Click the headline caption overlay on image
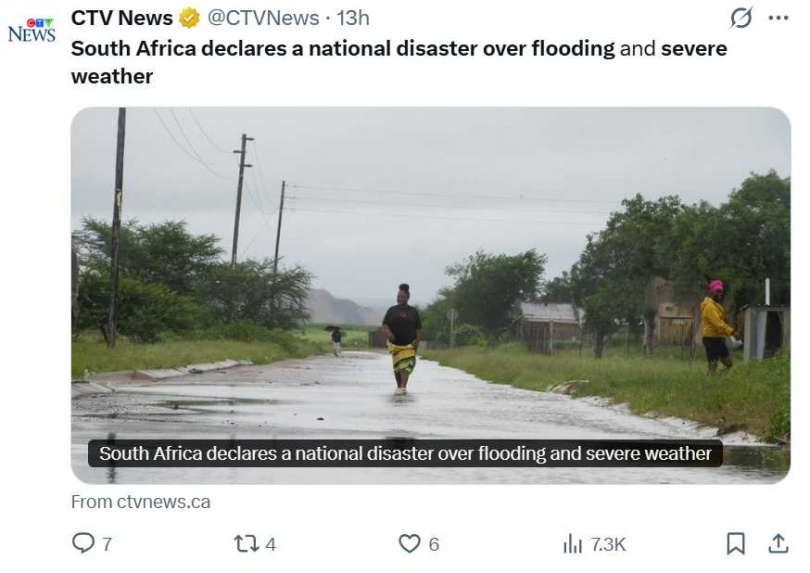Image resolution: width=810 pixels, height=573 pixels. click(405, 453)
